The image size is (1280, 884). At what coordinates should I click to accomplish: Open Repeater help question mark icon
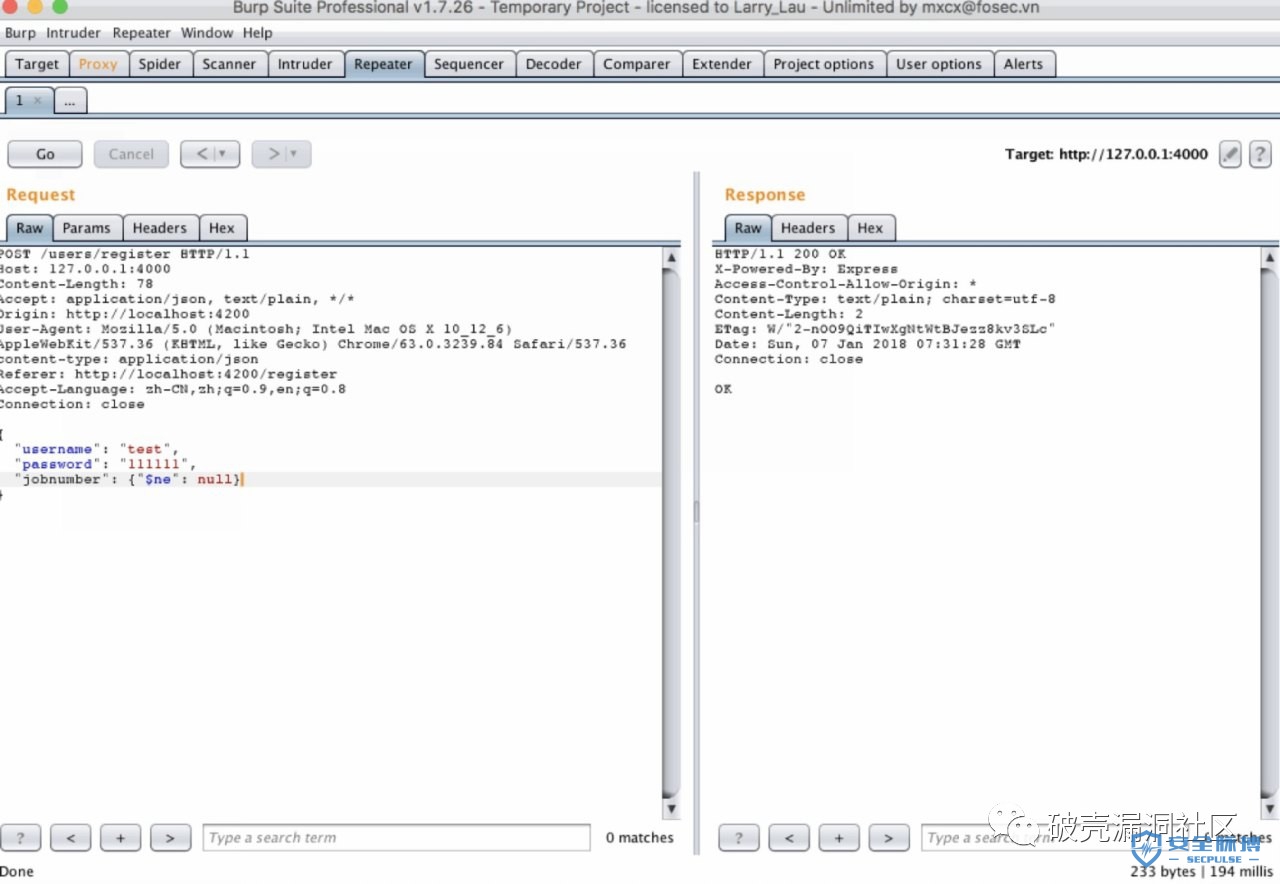click(x=1260, y=154)
